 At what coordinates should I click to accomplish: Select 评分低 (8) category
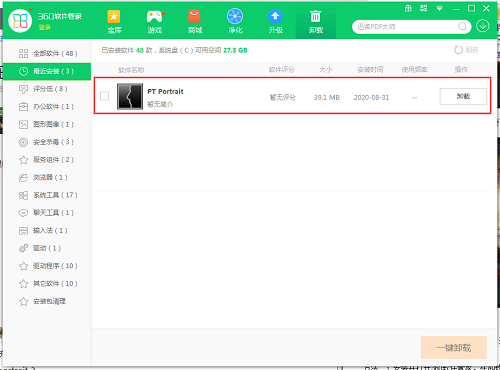[47, 89]
